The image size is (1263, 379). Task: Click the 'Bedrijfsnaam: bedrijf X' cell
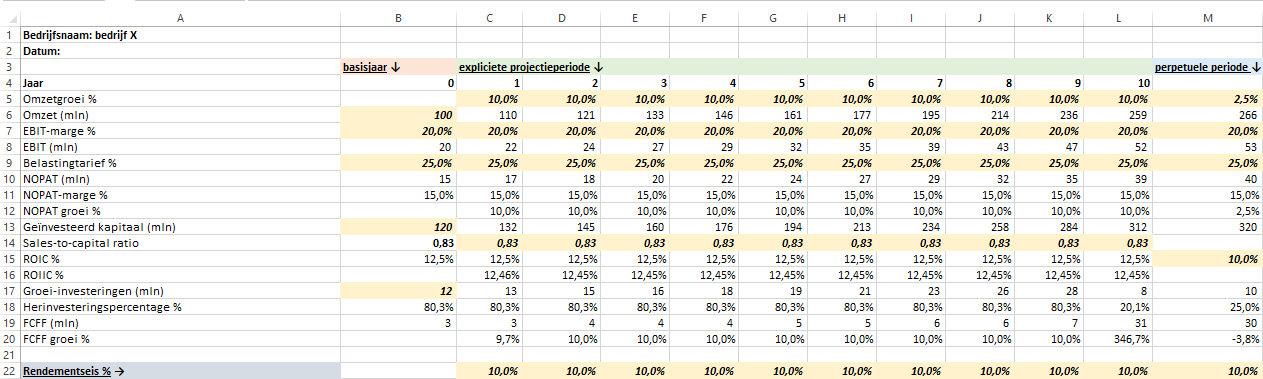pyautogui.click(x=180, y=34)
